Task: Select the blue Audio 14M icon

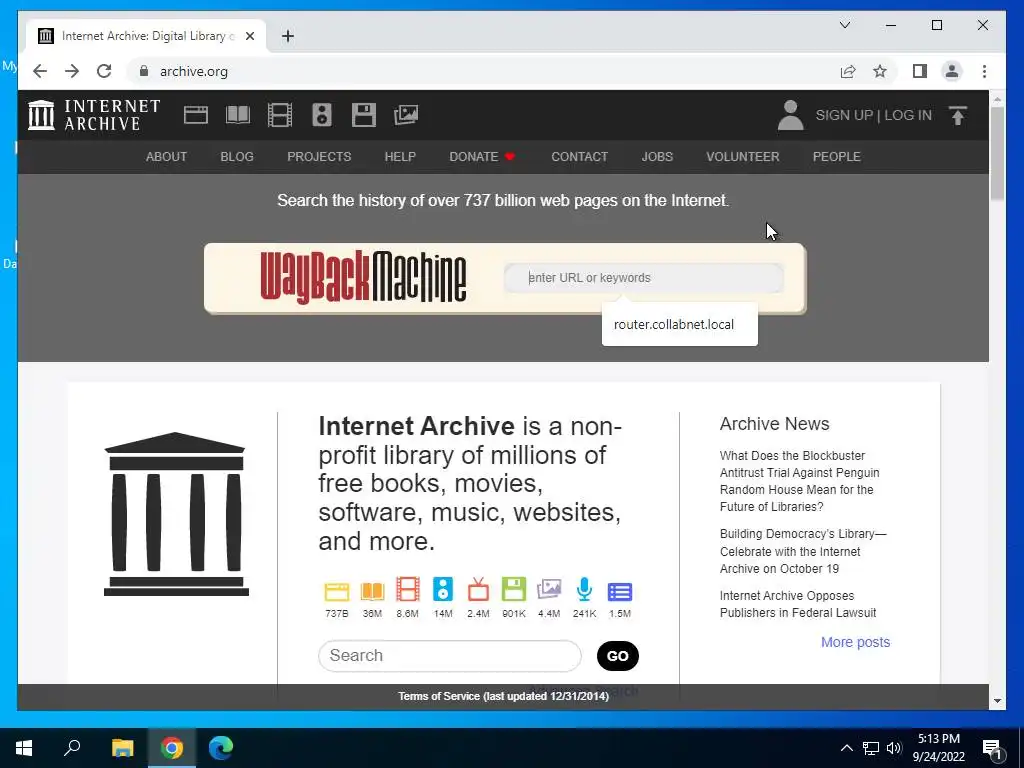Action: [443, 589]
